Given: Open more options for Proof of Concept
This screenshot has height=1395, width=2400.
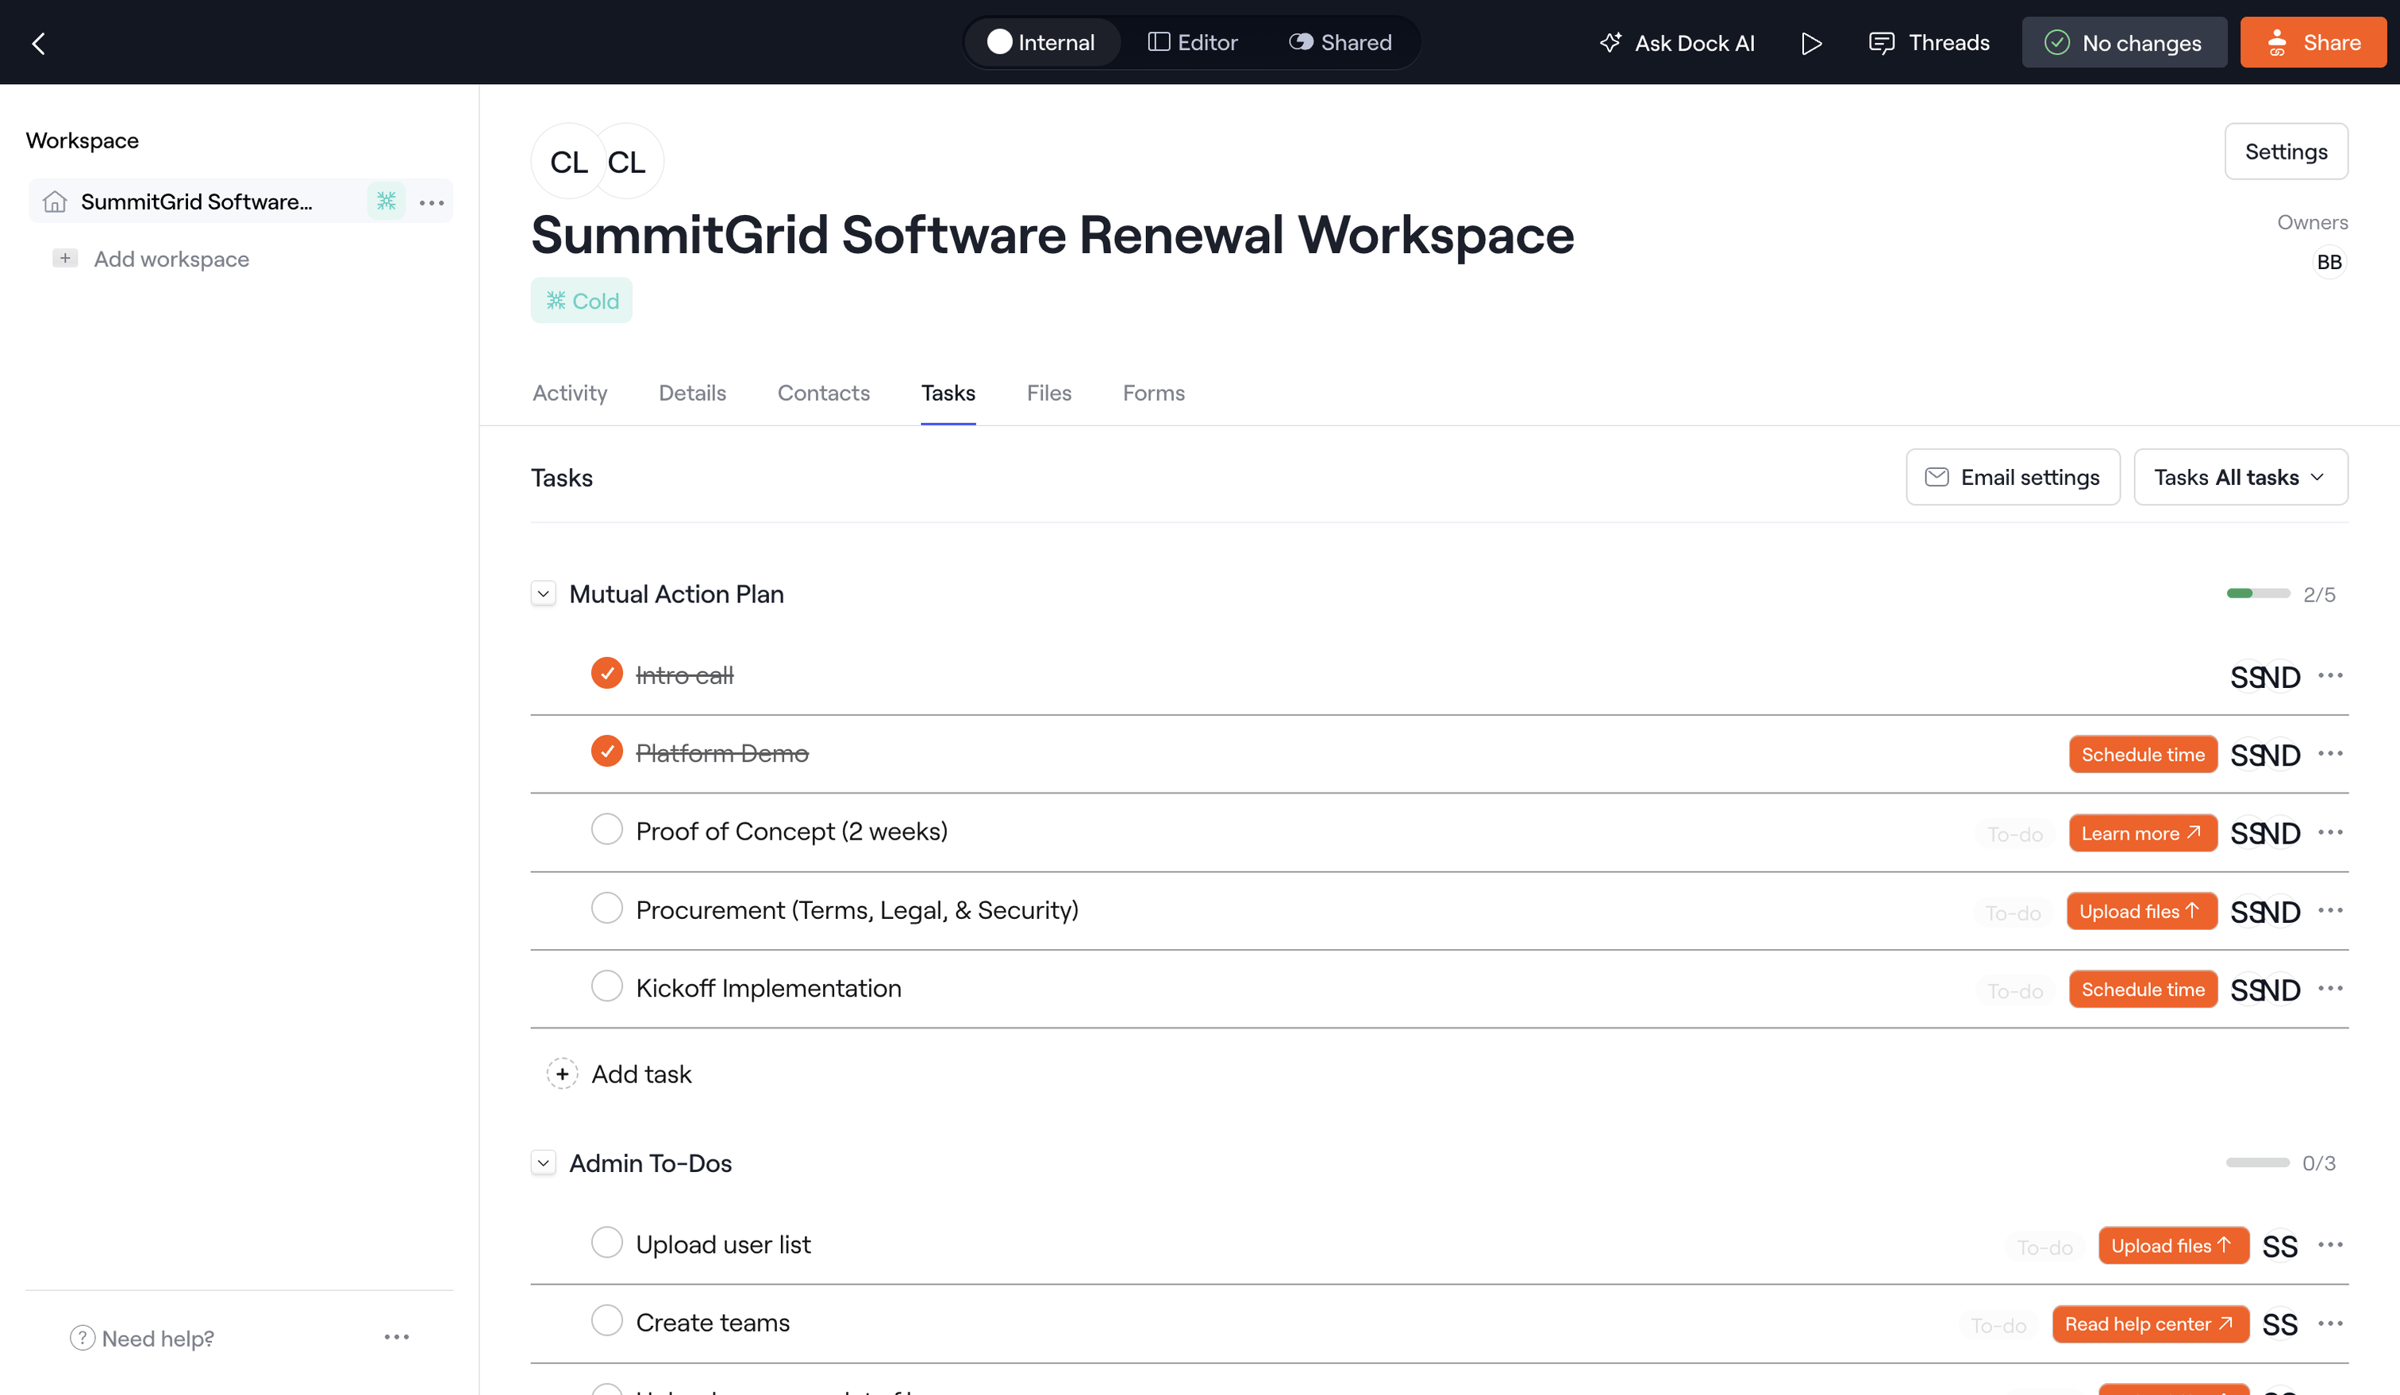Looking at the screenshot, I should click(x=2330, y=832).
